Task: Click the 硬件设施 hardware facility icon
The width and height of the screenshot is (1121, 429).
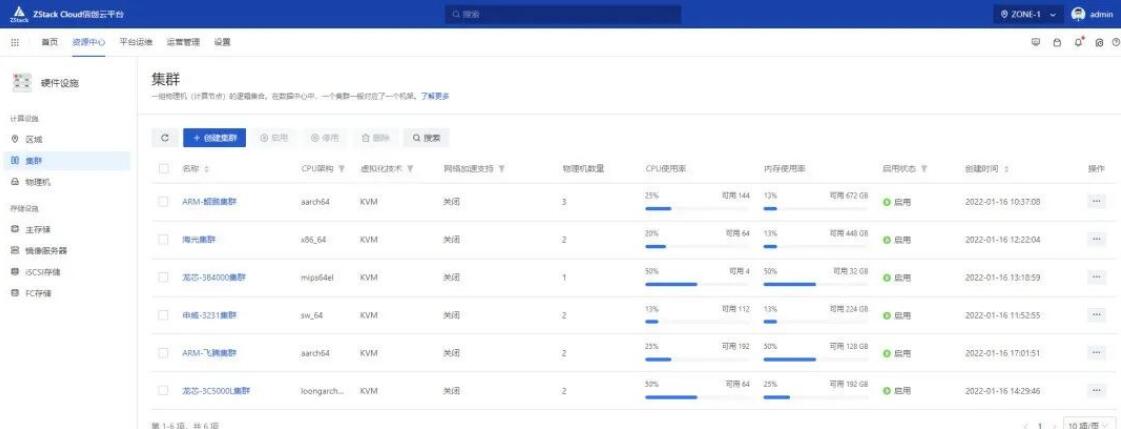Action: pyautogui.click(x=22, y=83)
